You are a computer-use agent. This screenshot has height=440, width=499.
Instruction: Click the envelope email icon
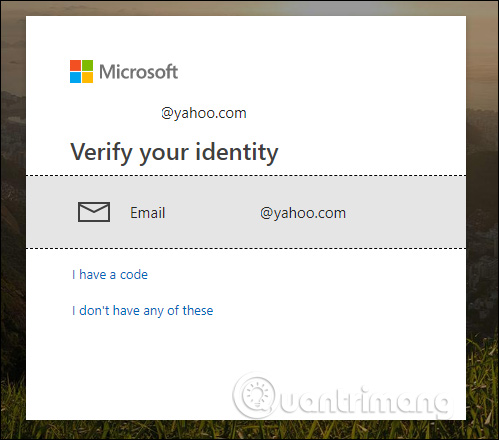(x=94, y=212)
